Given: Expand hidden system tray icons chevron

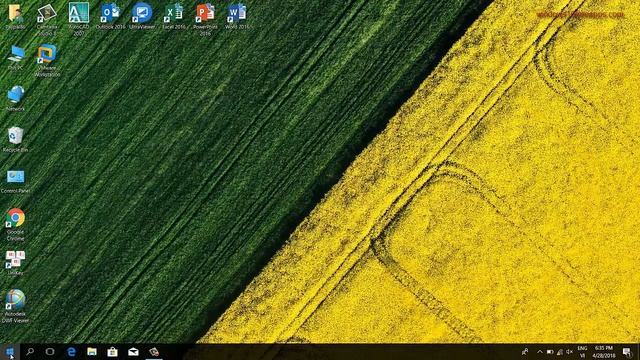Looking at the screenshot, I should coord(540,352).
